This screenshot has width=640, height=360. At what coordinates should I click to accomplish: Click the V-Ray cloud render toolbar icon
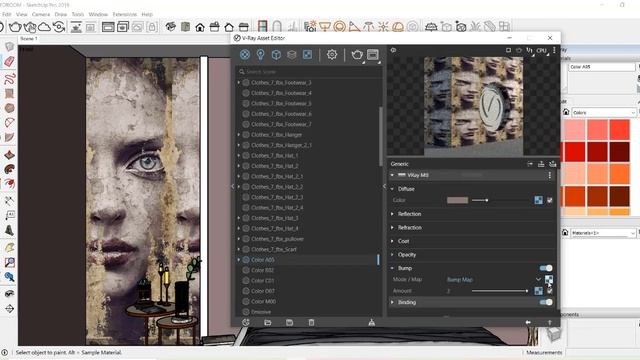(44, 27)
